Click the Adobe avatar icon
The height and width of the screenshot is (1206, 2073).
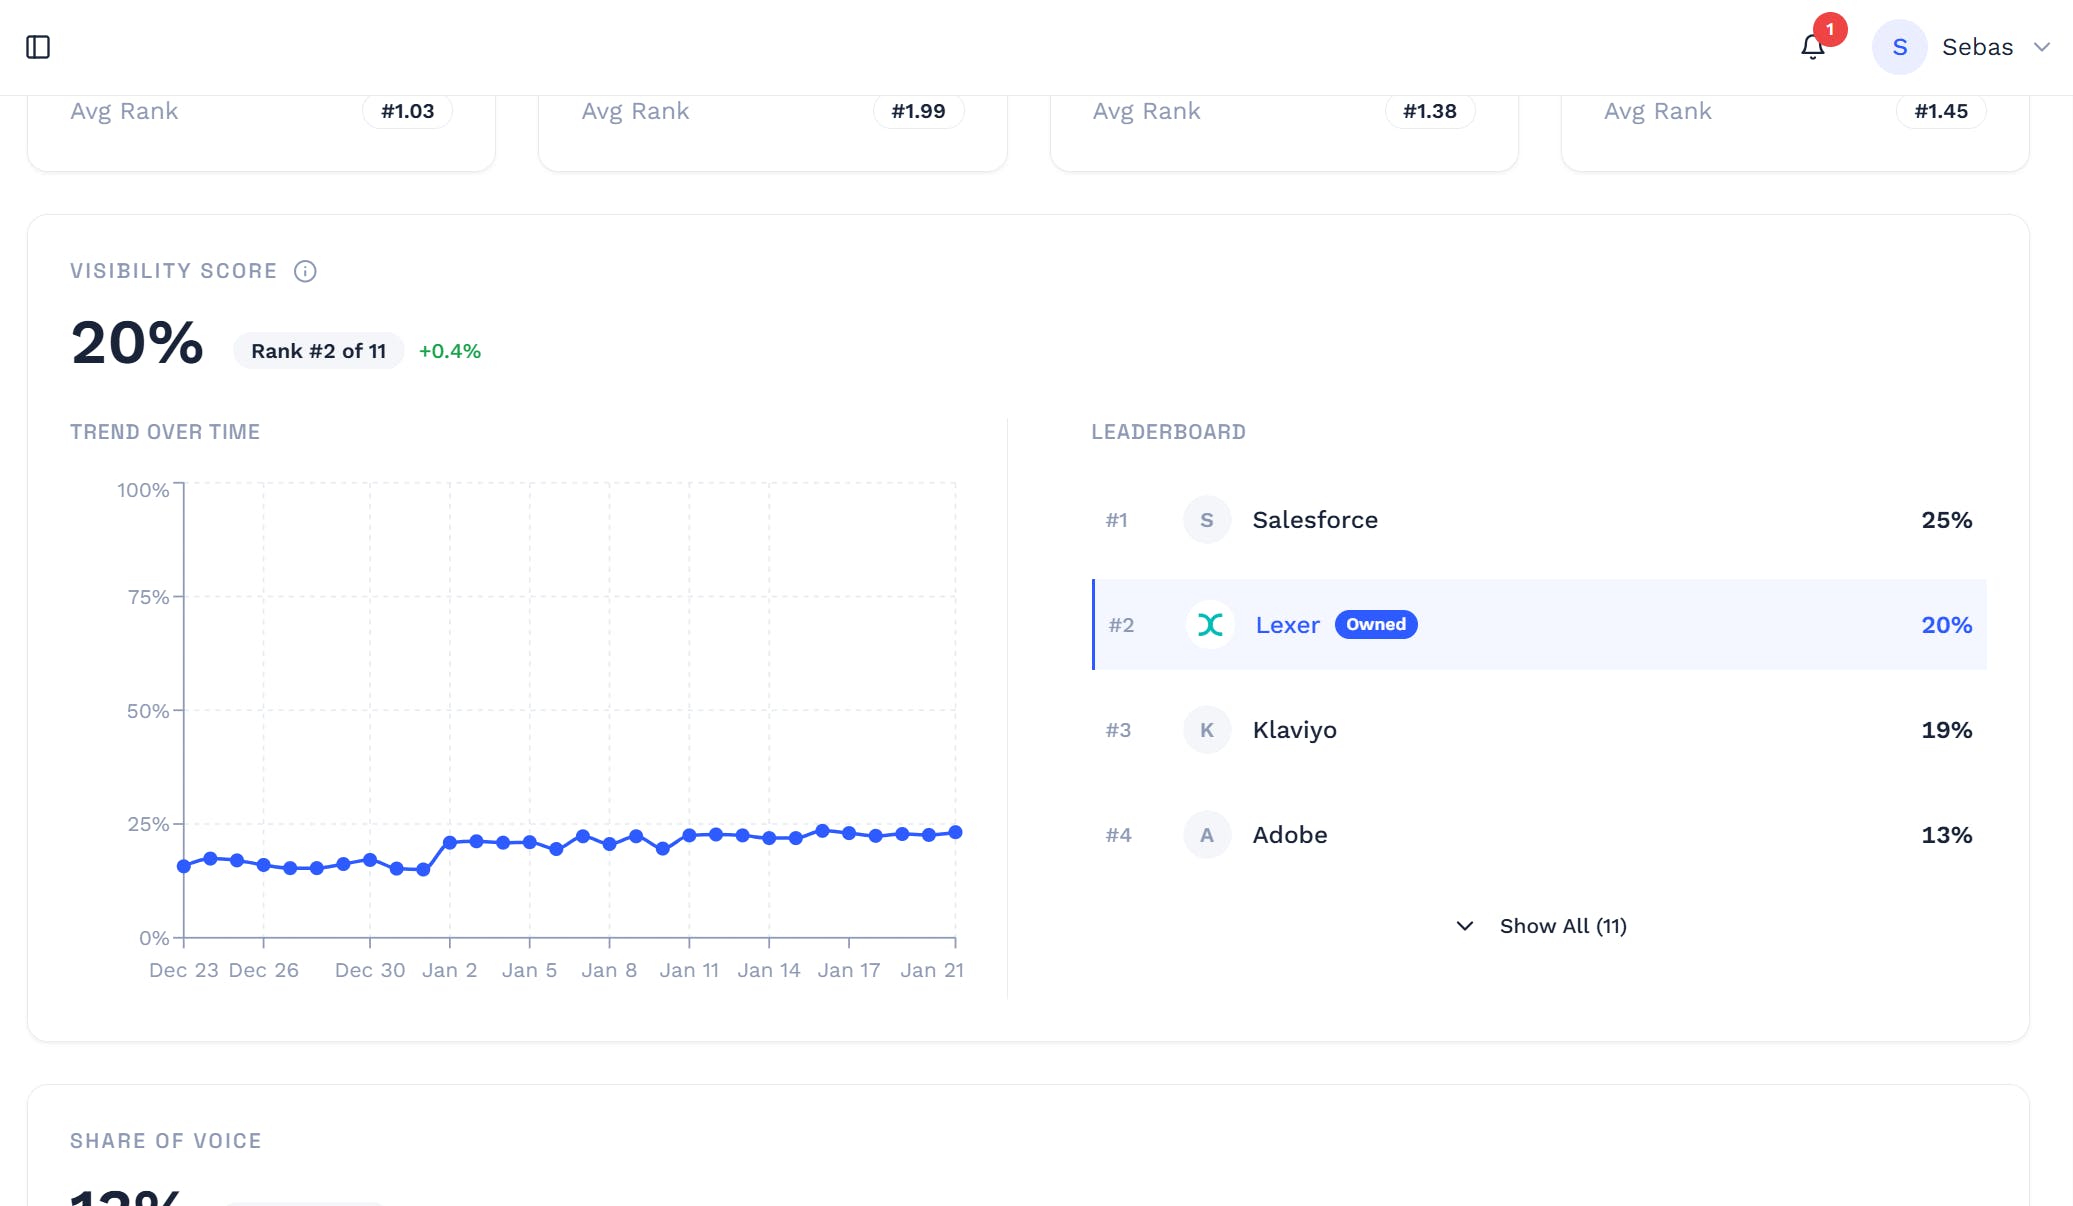1207,835
